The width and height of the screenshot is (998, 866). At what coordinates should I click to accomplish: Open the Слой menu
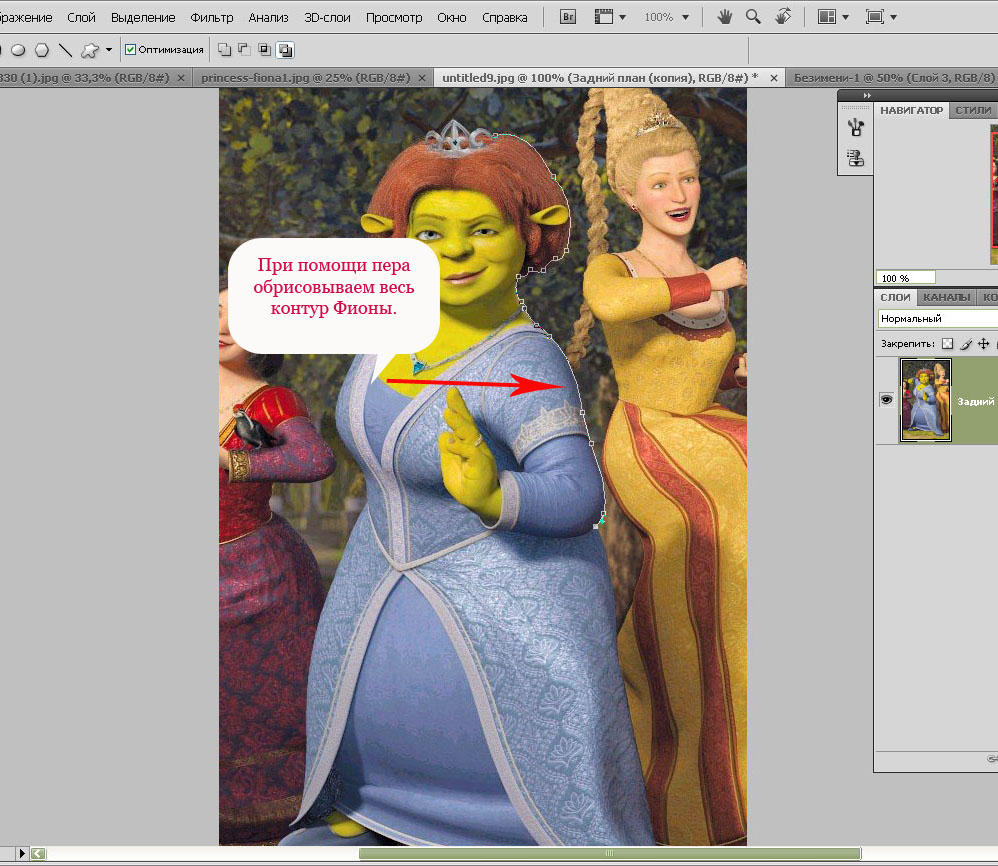[x=81, y=18]
